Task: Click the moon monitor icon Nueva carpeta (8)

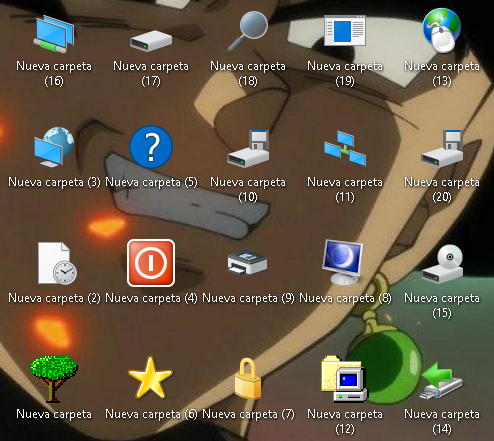Action: (x=343, y=262)
